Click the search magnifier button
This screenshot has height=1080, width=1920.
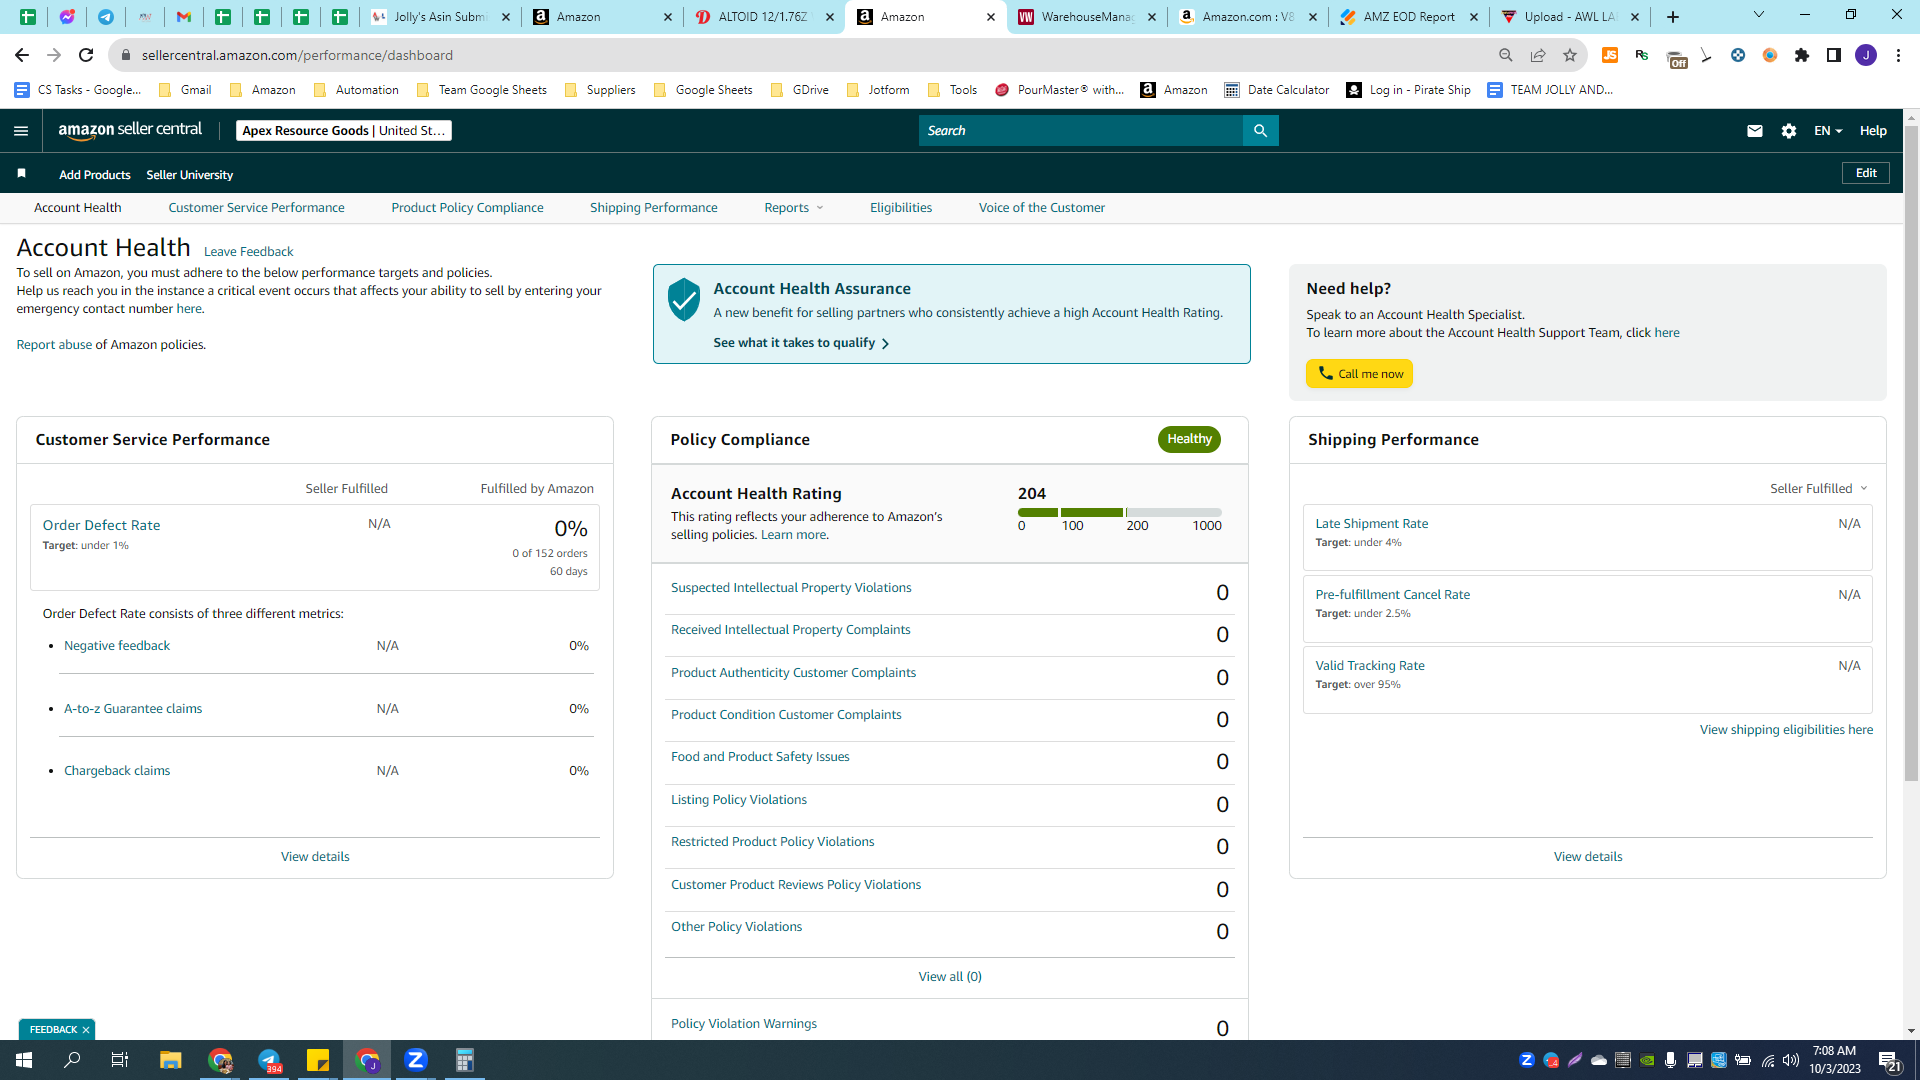(1260, 131)
